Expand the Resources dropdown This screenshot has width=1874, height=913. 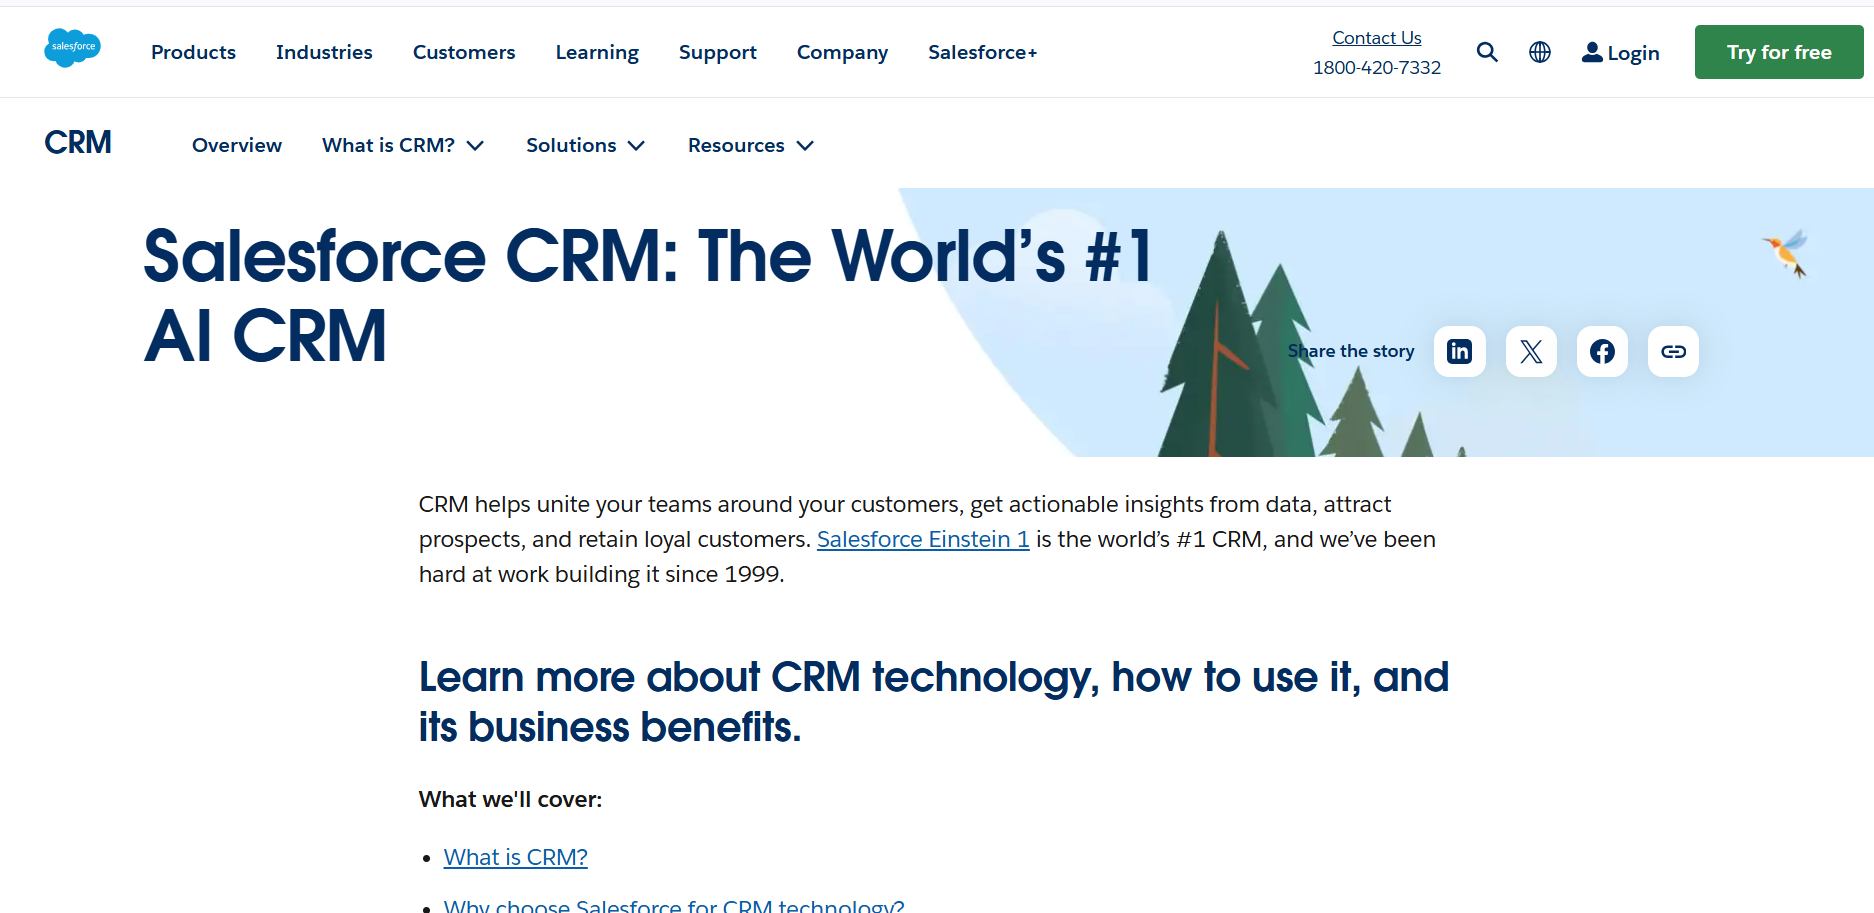click(x=751, y=145)
